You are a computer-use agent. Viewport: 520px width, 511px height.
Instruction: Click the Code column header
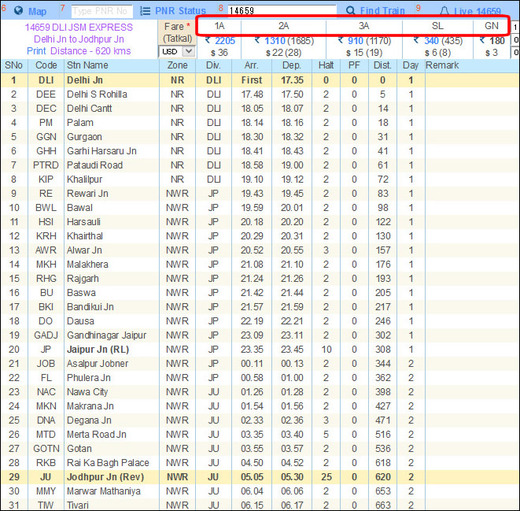tap(46, 65)
